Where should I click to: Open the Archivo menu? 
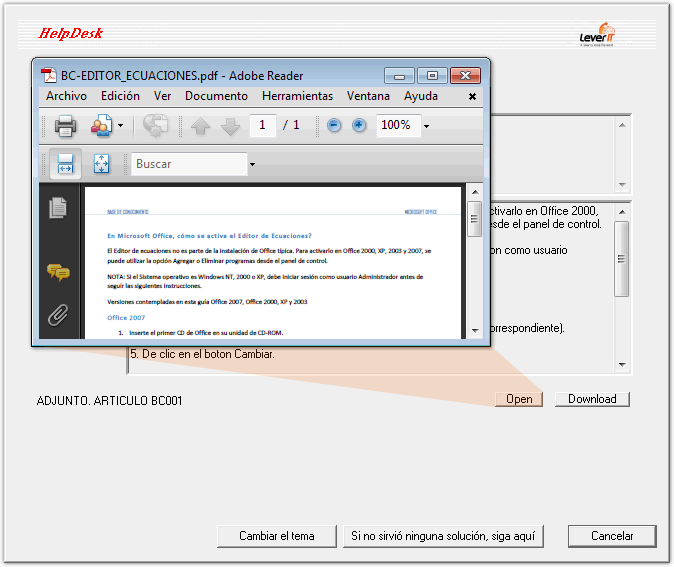click(x=67, y=96)
